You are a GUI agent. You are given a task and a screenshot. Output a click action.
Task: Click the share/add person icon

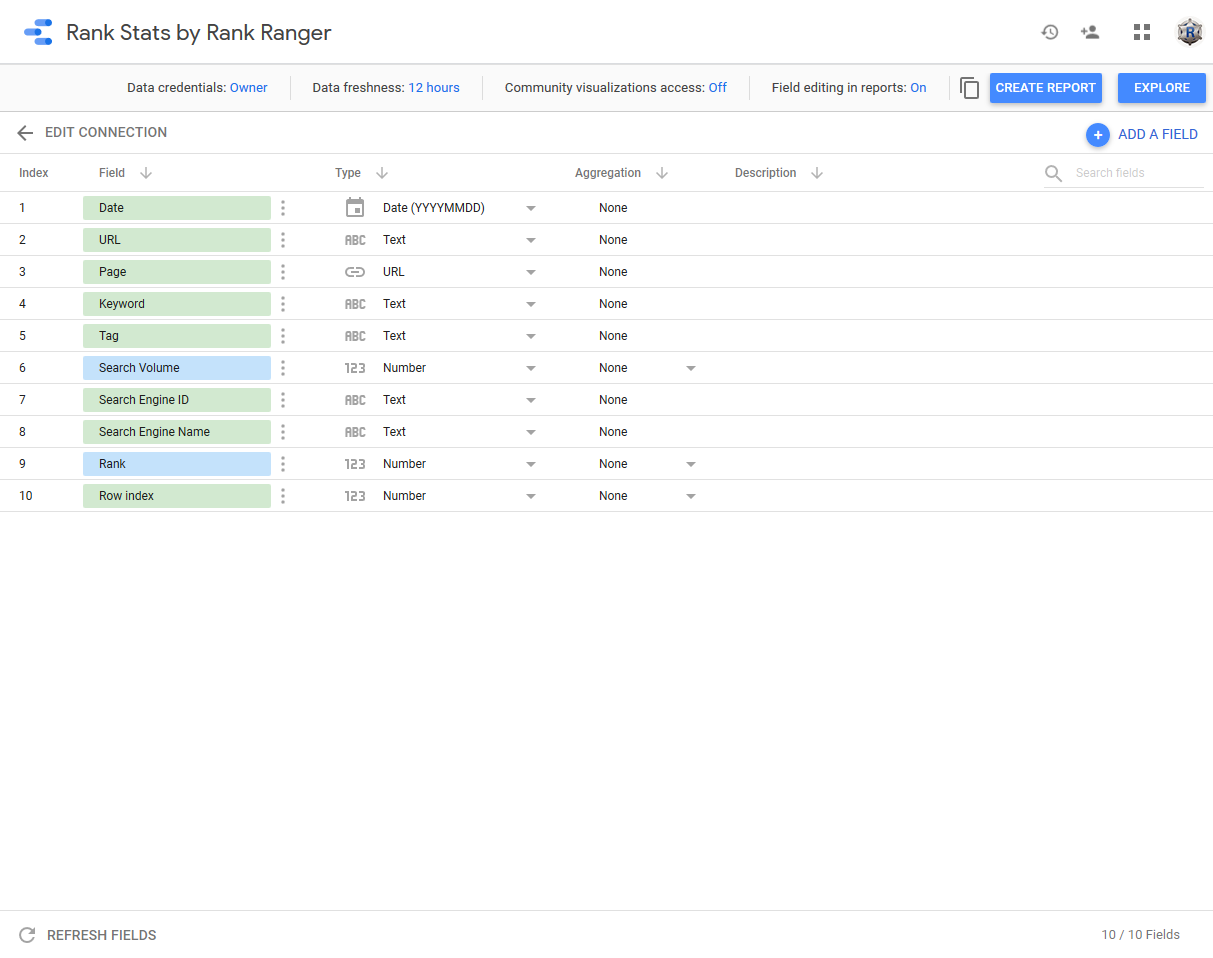[1090, 32]
